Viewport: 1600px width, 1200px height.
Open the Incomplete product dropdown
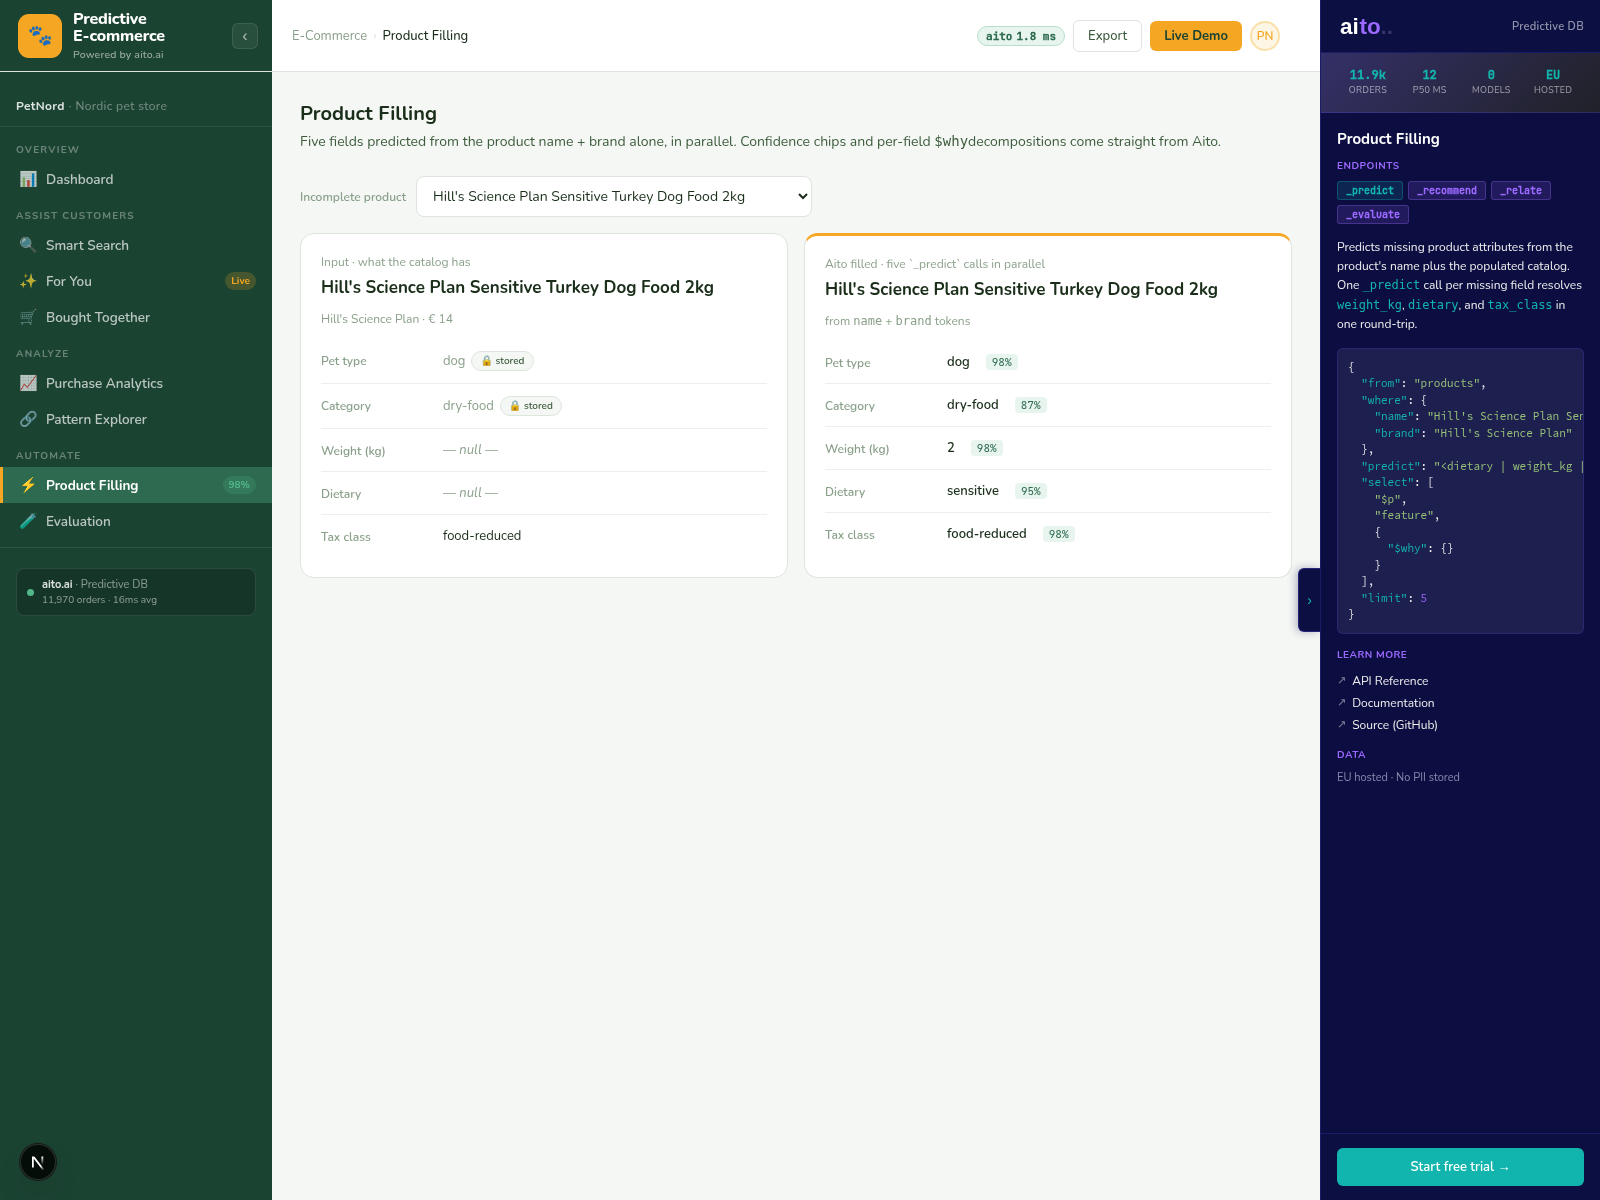(614, 197)
